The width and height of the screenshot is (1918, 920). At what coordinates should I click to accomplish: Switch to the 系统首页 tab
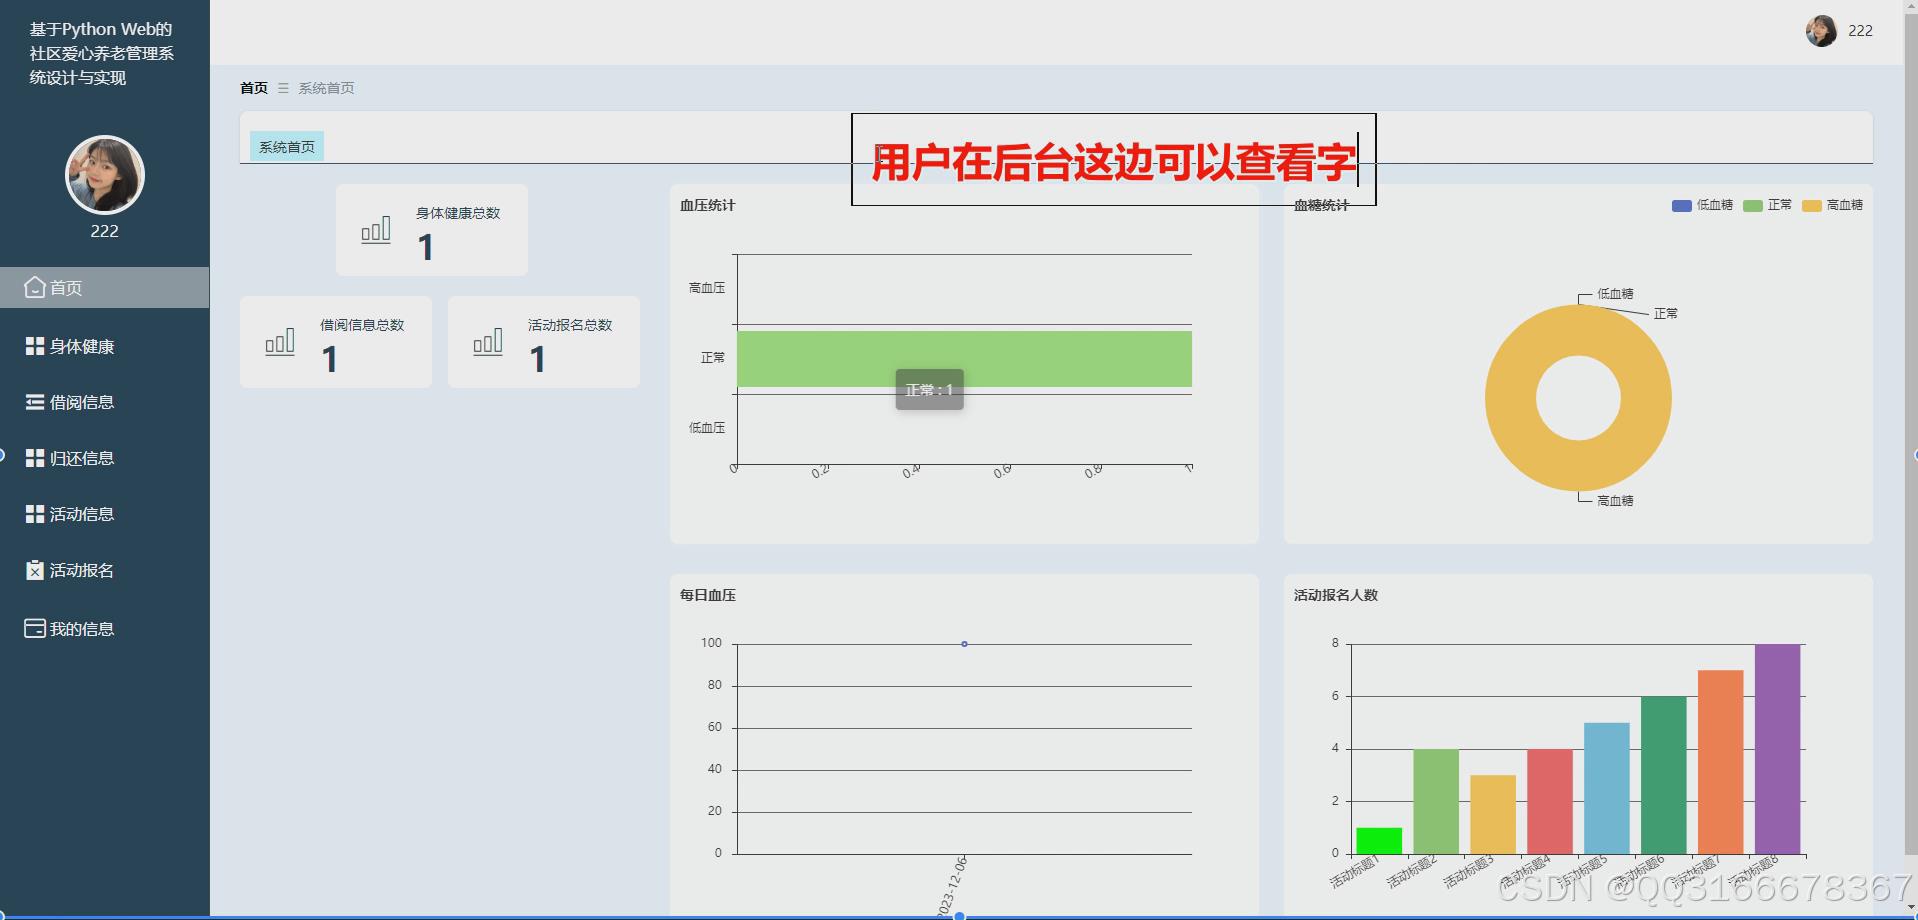pos(286,145)
